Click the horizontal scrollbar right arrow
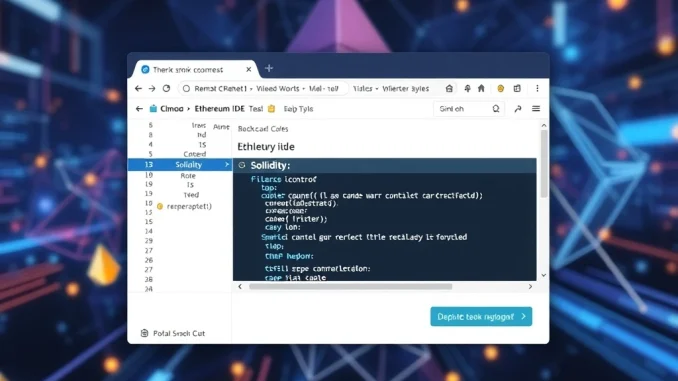 530,286
